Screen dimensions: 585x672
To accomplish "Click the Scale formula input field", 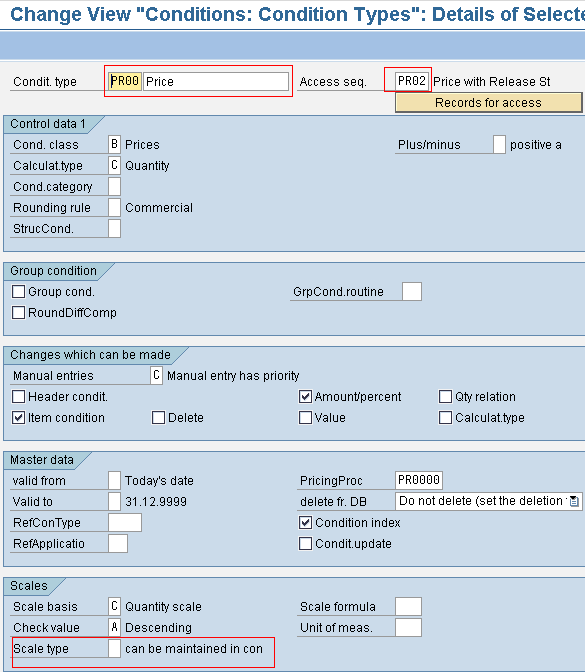I will click(408, 606).
